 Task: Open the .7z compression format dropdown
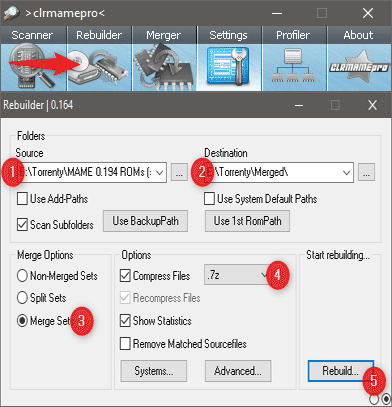(x=238, y=275)
